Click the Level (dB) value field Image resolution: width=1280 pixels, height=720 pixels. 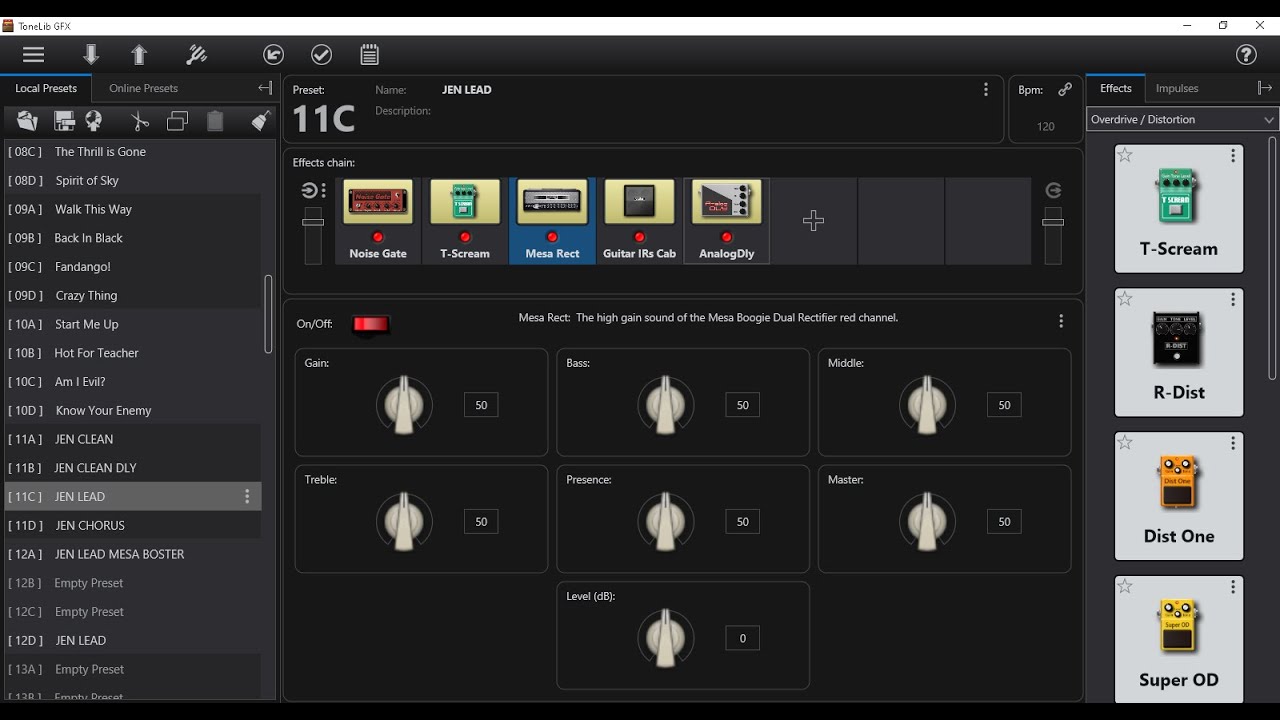(x=742, y=638)
